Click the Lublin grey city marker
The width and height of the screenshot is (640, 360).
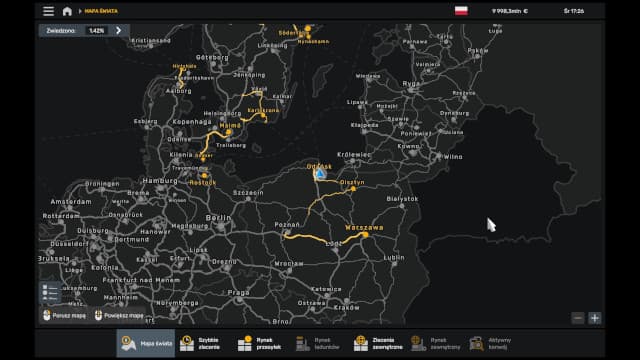coord(394,264)
